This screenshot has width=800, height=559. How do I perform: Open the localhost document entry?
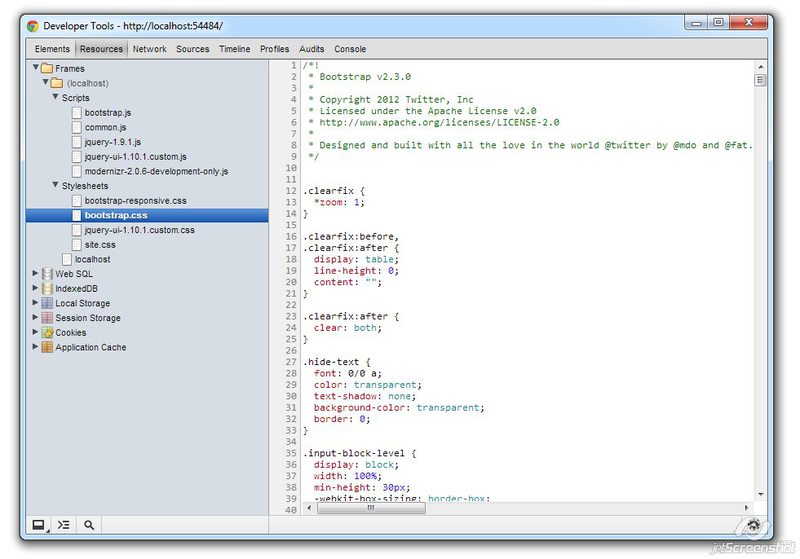pos(92,259)
